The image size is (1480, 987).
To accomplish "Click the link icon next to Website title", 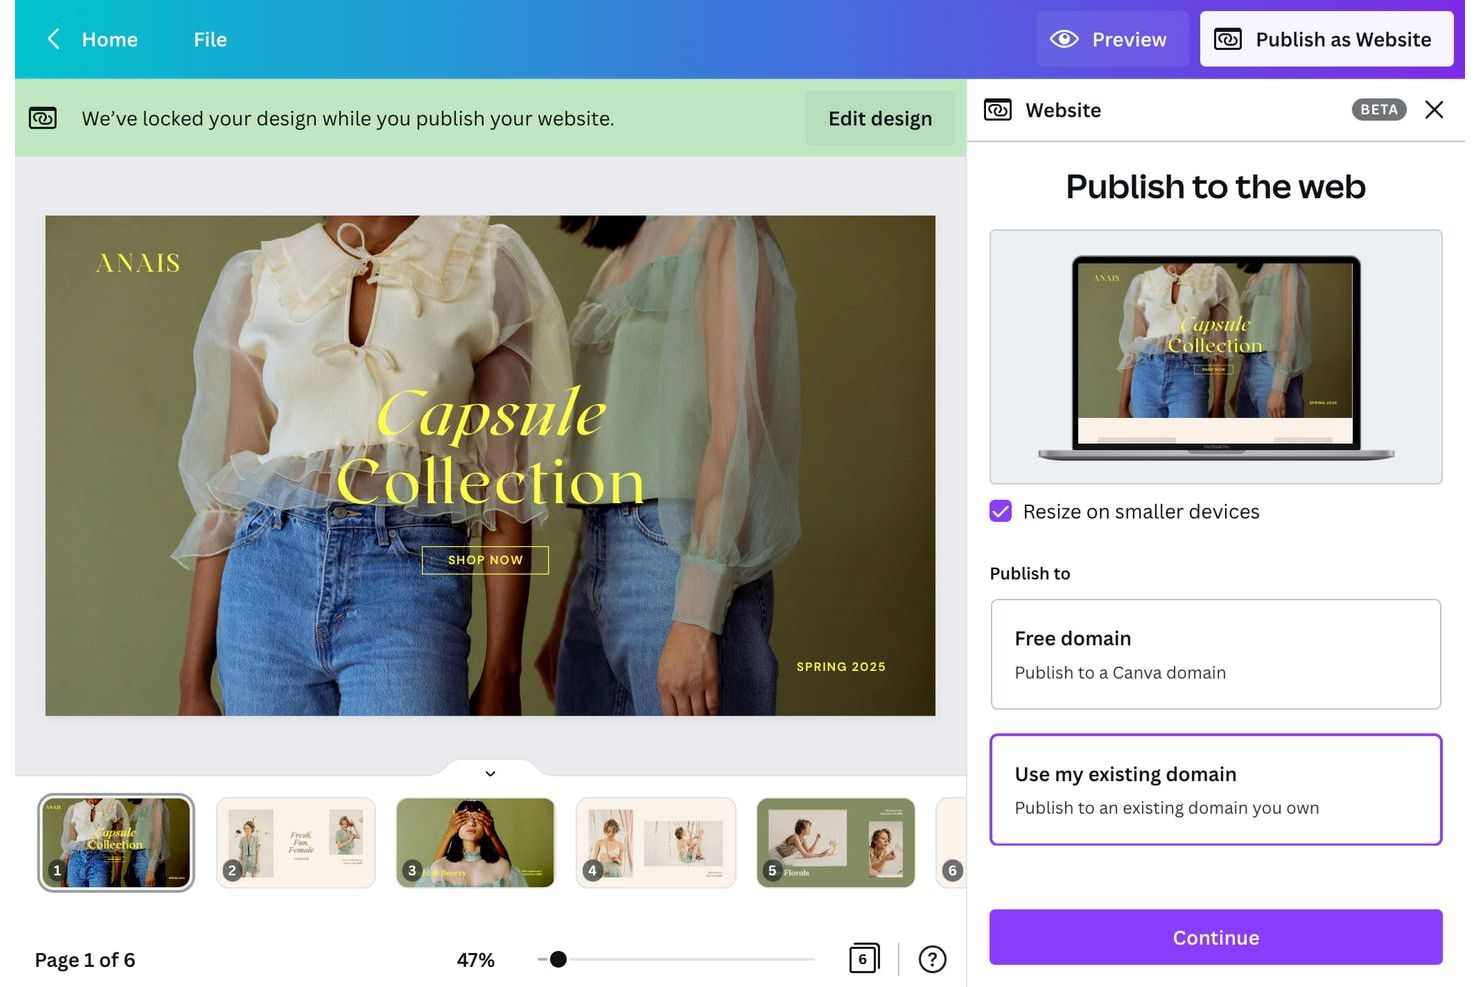I will click(998, 110).
